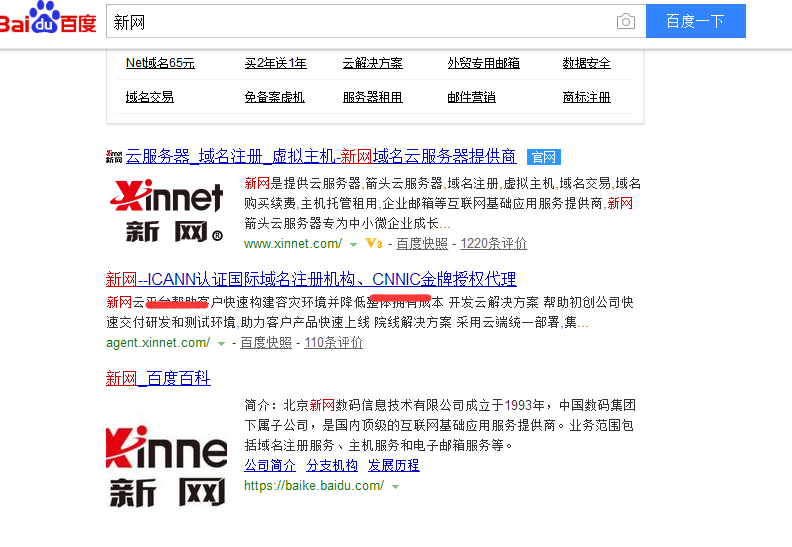Viewport: 792px width, 547px height.
Task: Open the 域名交易 link
Action: point(150,97)
